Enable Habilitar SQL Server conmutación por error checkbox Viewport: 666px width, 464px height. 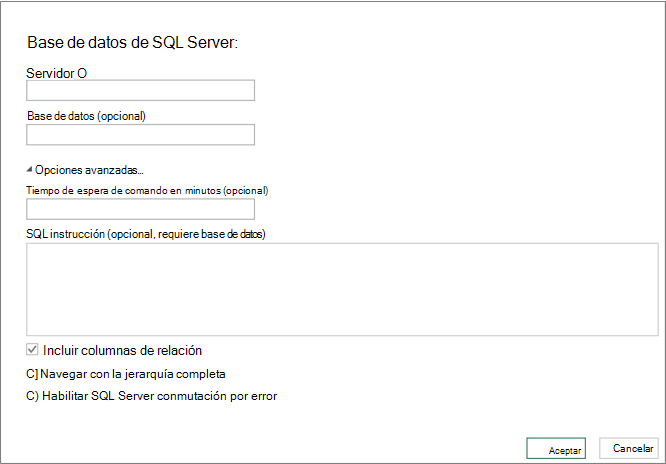click(33, 395)
